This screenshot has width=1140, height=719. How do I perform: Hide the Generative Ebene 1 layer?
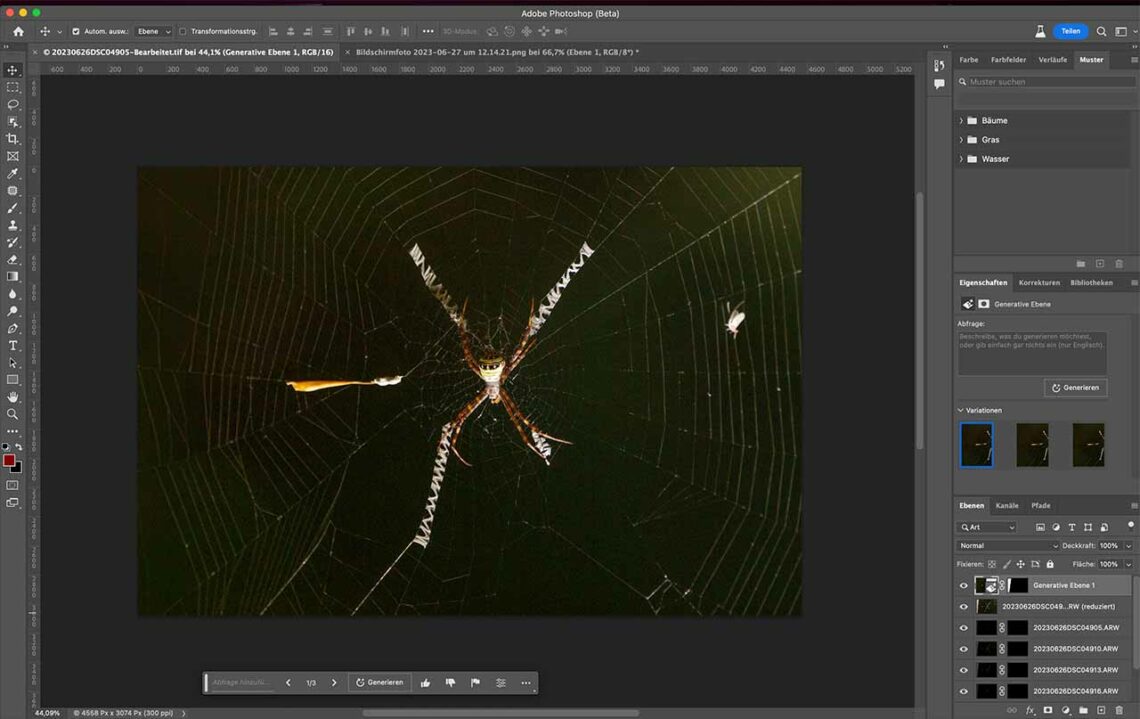coord(964,586)
